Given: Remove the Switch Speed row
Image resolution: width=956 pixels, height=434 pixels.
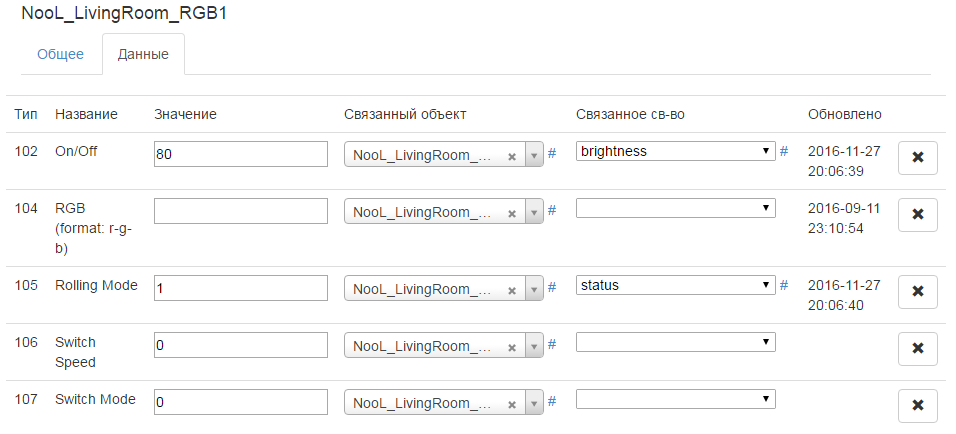Looking at the screenshot, I should coord(917,348).
